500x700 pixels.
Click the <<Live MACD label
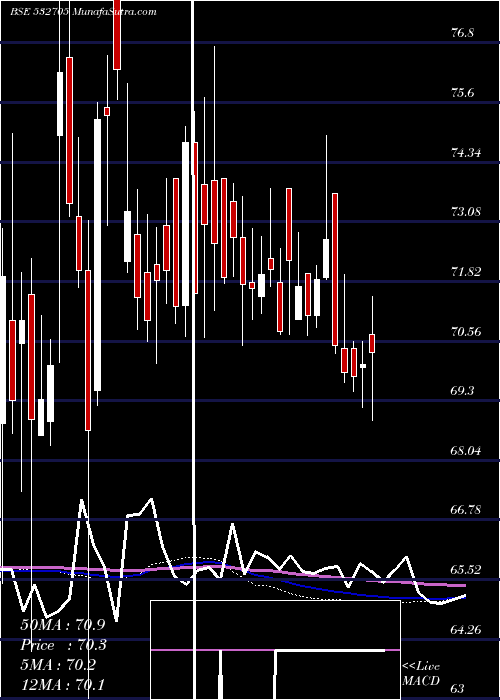point(421,673)
